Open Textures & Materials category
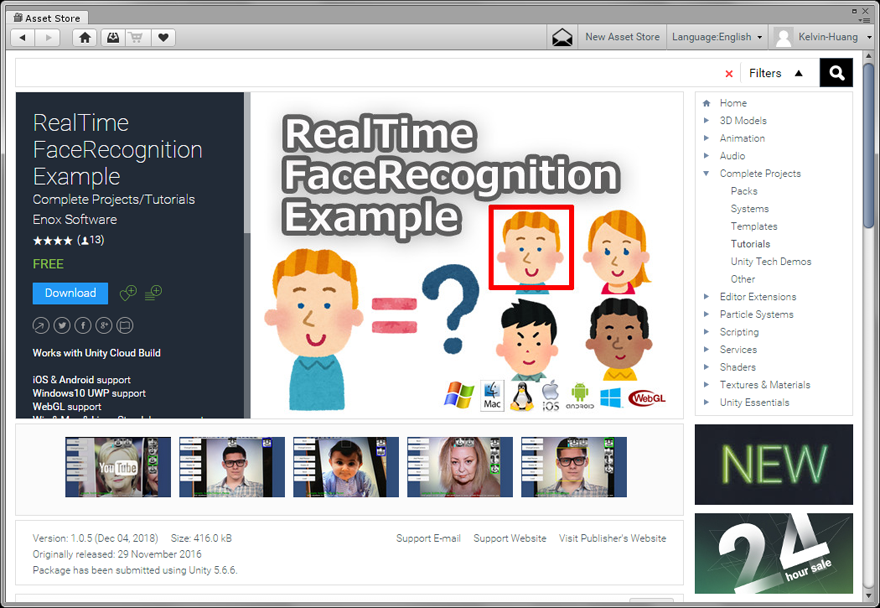The image size is (880, 608). click(764, 385)
